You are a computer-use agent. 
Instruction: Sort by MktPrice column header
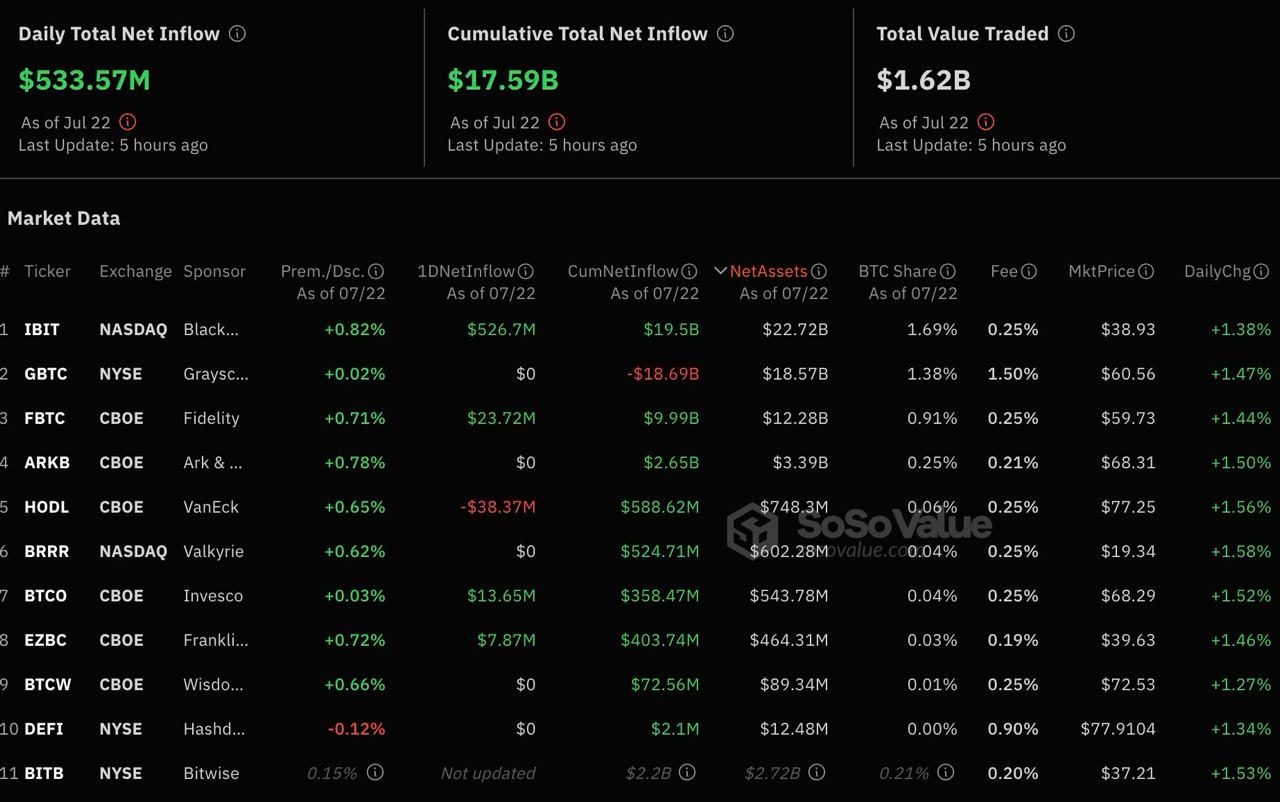pyautogui.click(x=1101, y=271)
